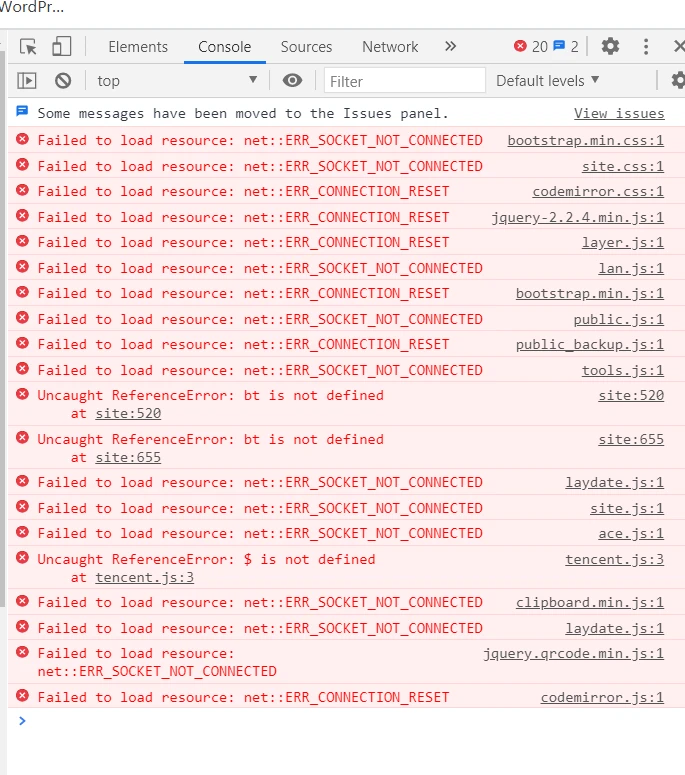
Task: Switch to the Elements tab
Action: click(x=138, y=47)
